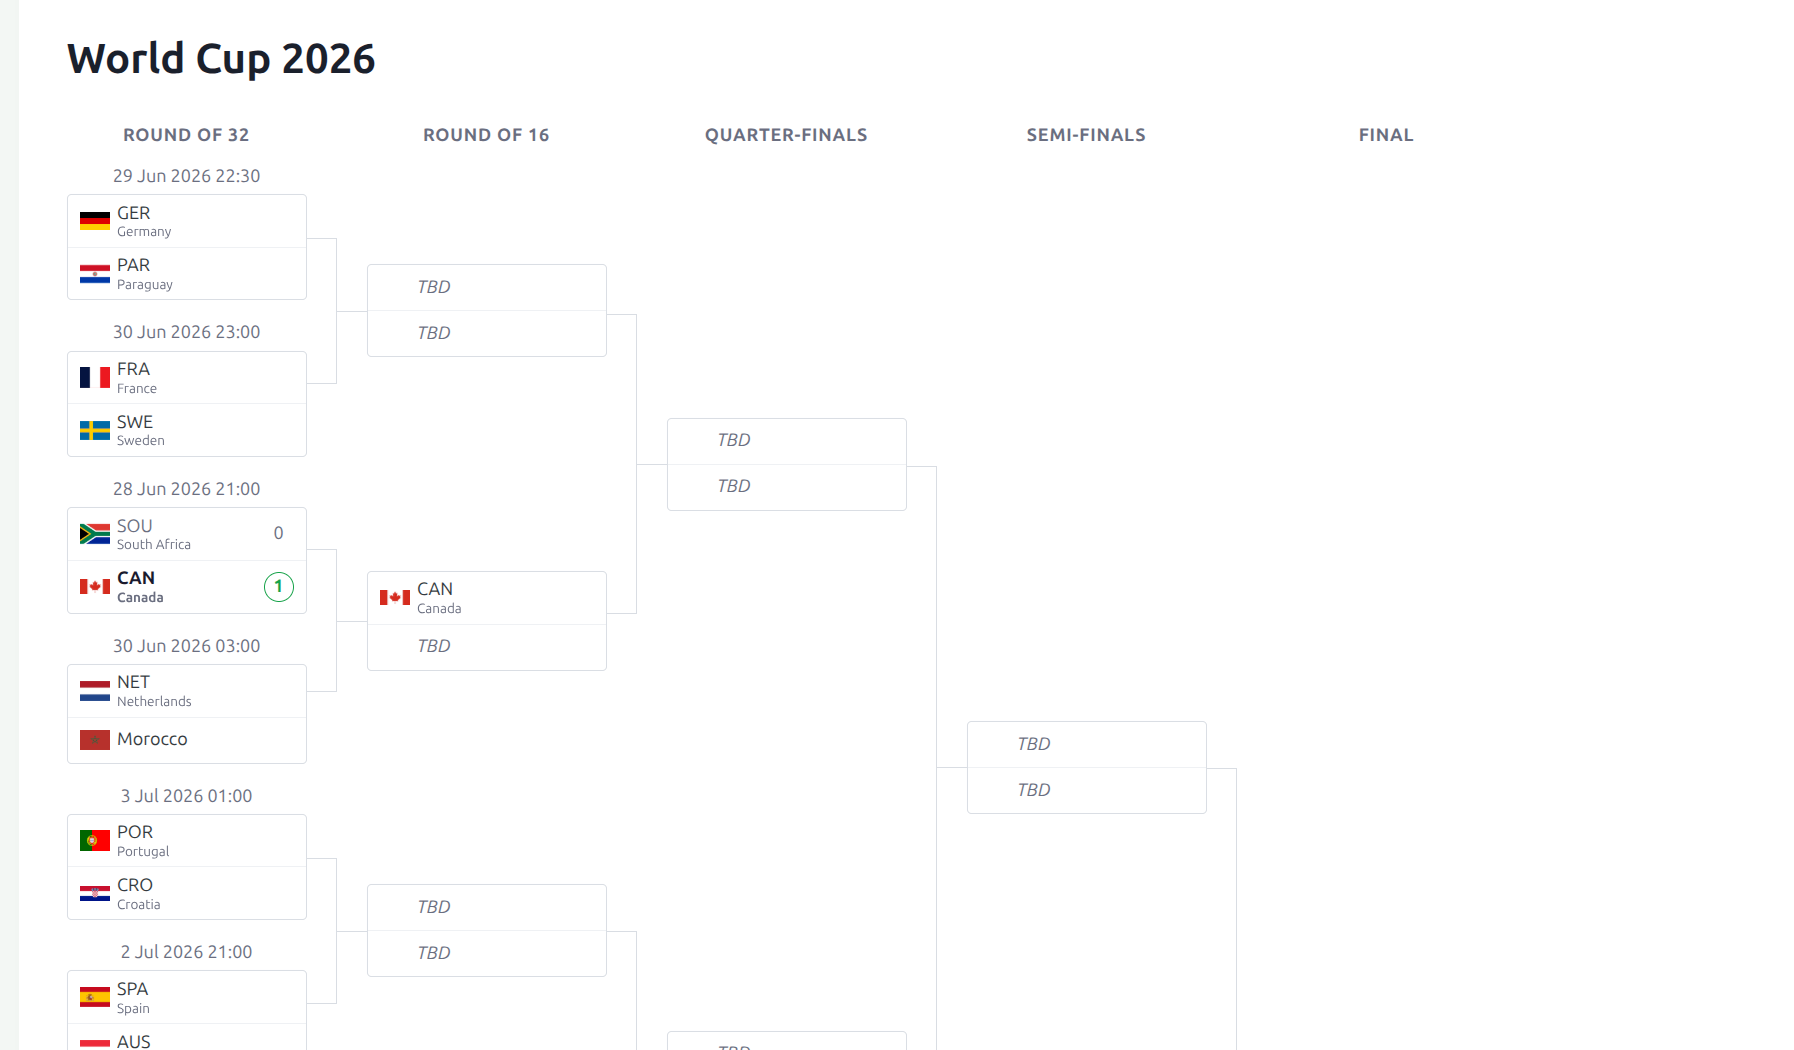Click the Spain flag icon
This screenshot has height=1050, width=1794.
[x=95, y=997]
